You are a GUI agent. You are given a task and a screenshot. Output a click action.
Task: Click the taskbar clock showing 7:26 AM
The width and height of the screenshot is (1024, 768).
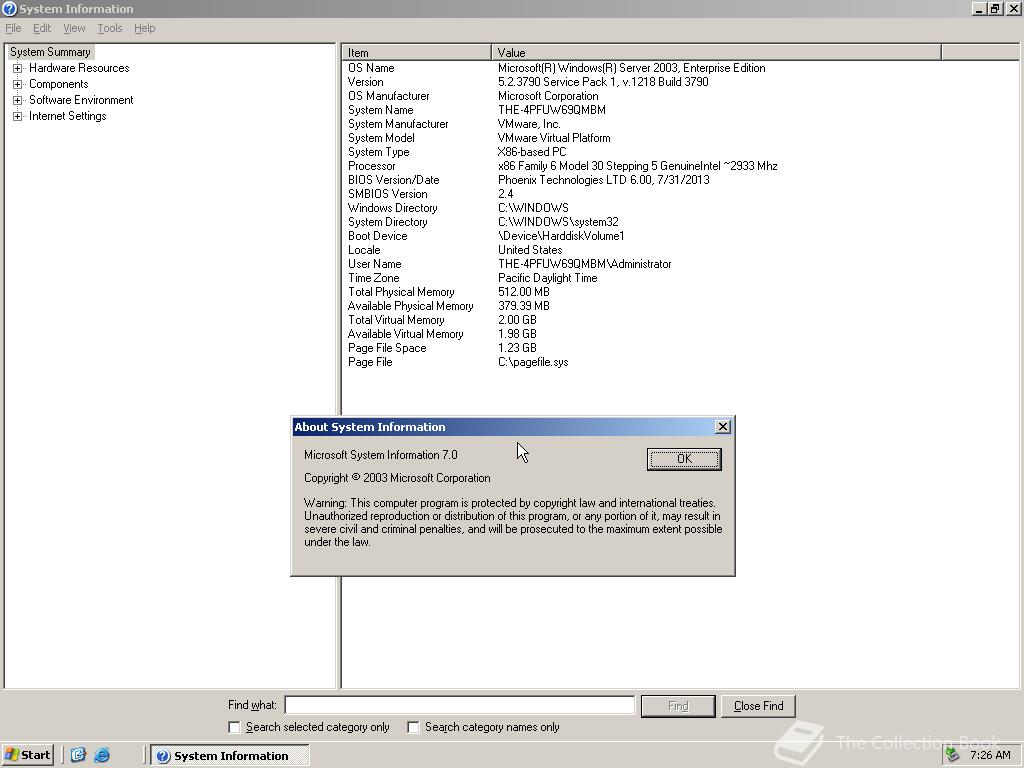coord(990,755)
